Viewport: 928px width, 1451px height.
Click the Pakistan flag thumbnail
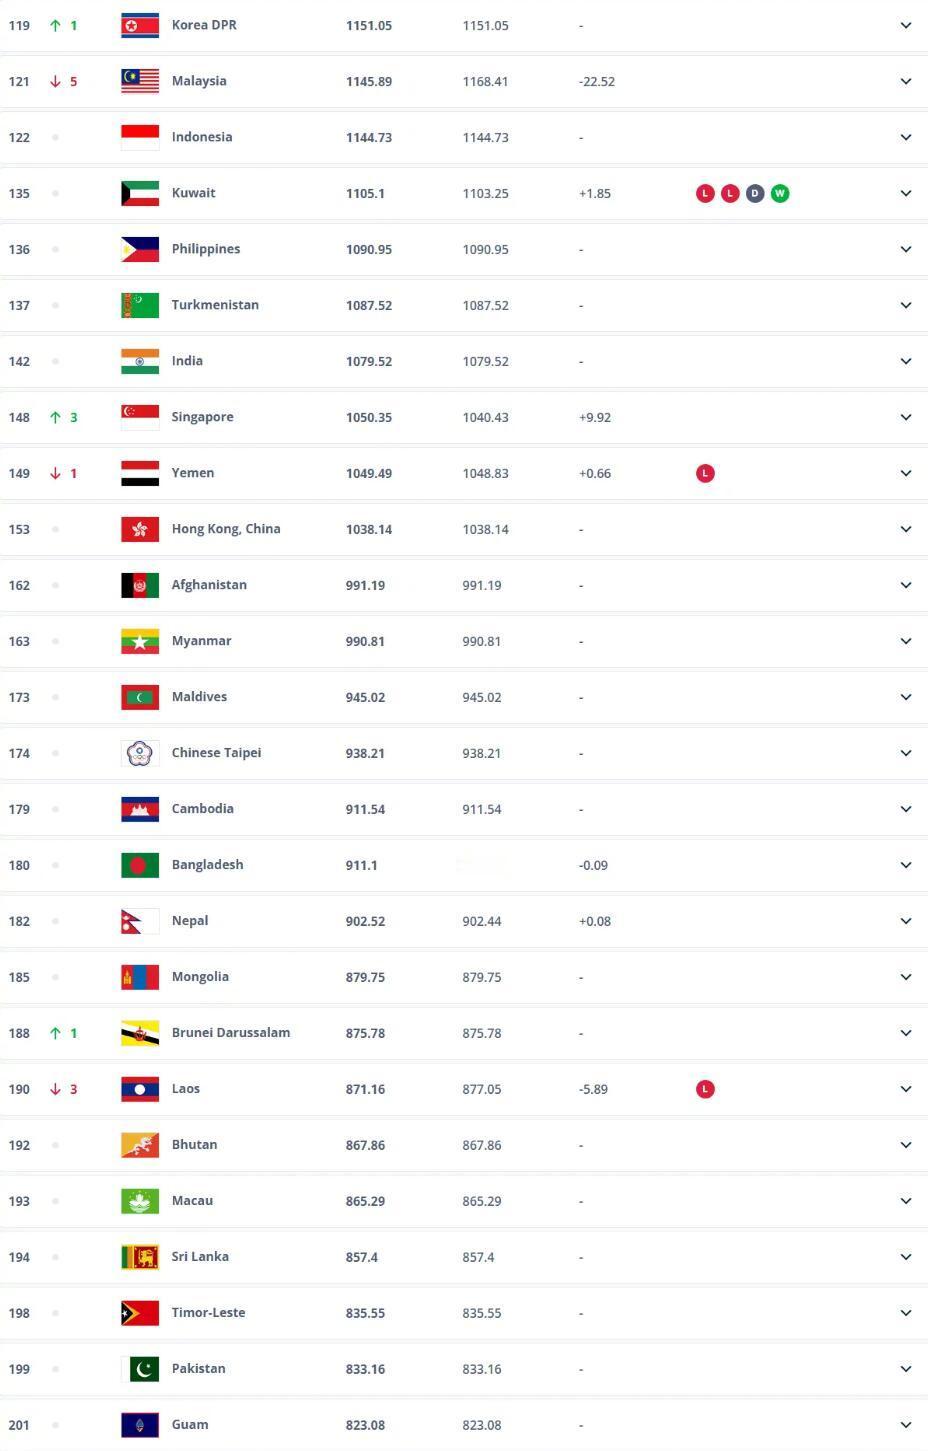tap(140, 1369)
